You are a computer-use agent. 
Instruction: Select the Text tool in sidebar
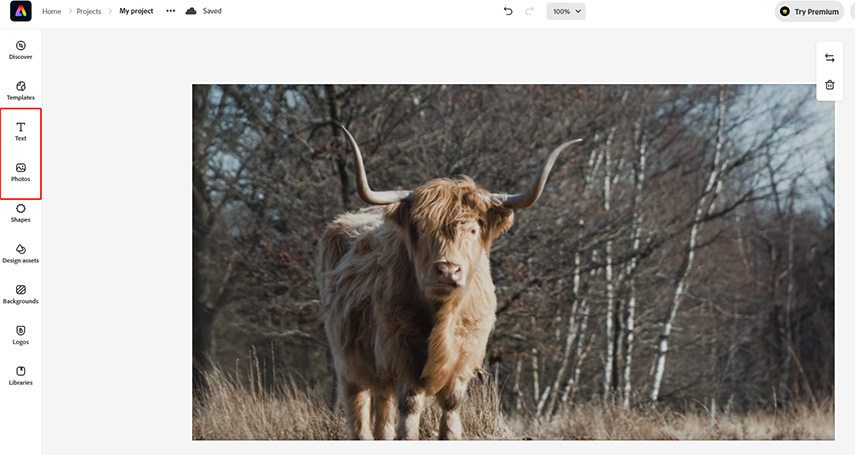(x=20, y=131)
